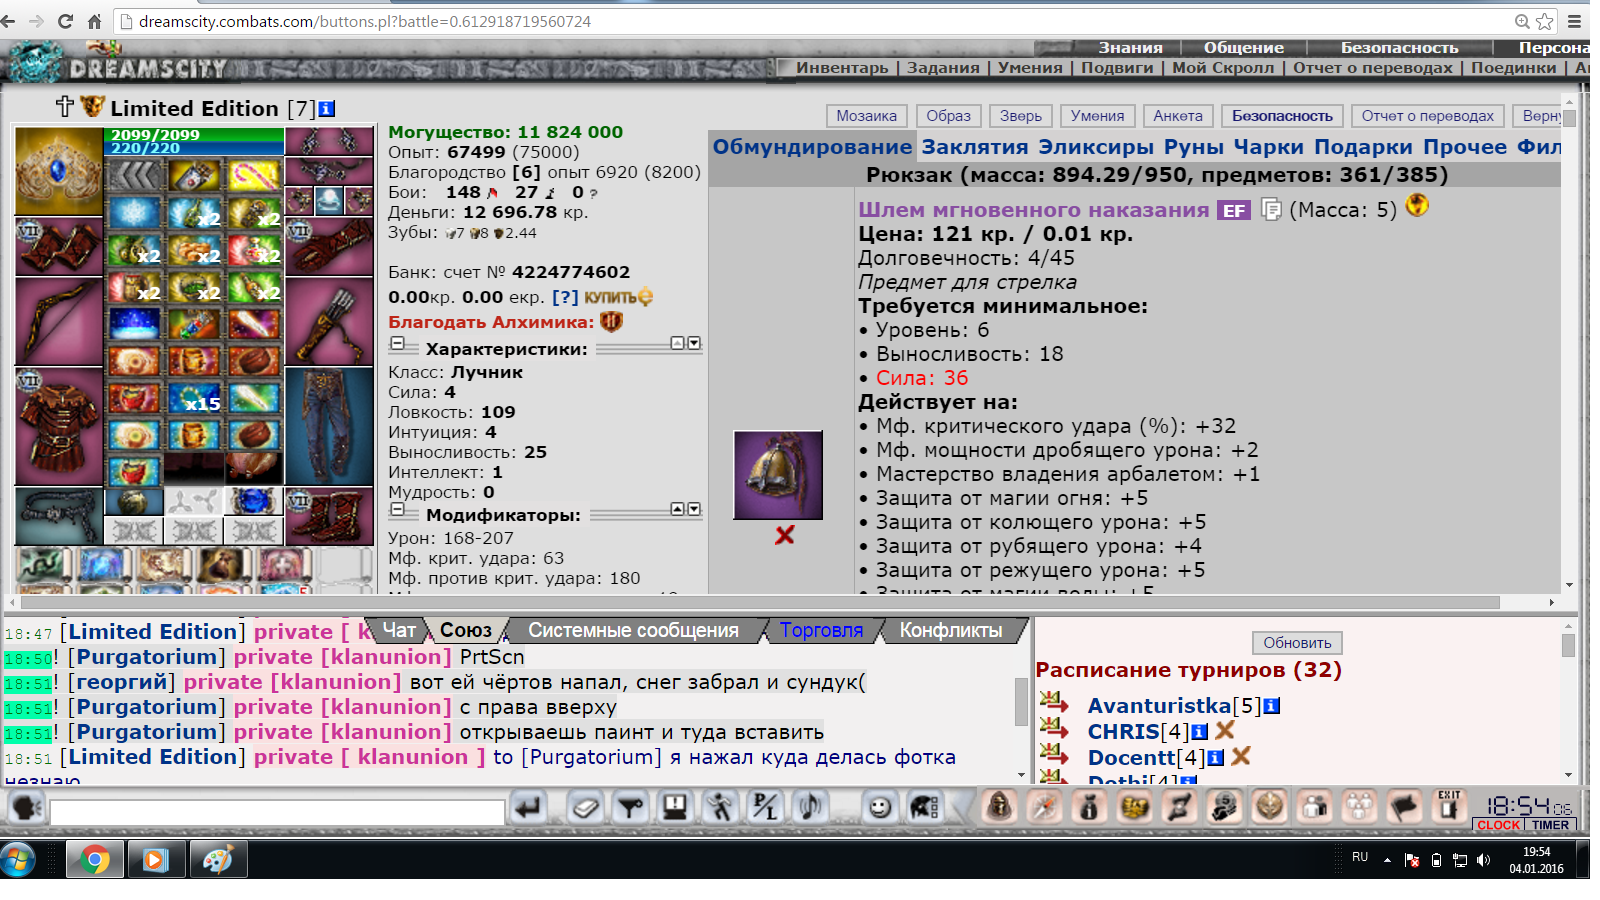The image size is (1600, 900).
Task: Click the Windows Start button
Action: (x=18, y=859)
